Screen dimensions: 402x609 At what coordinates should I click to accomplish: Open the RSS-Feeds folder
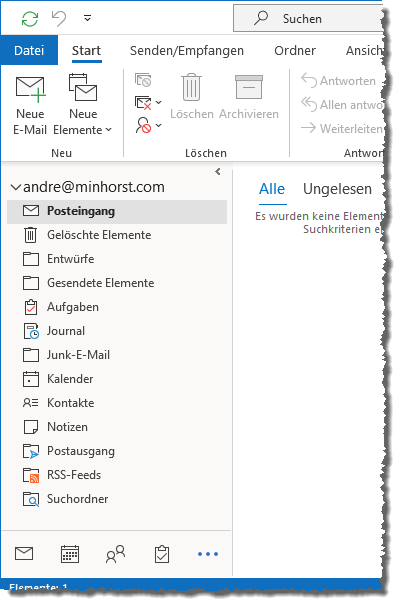pyautogui.click(x=117, y=475)
